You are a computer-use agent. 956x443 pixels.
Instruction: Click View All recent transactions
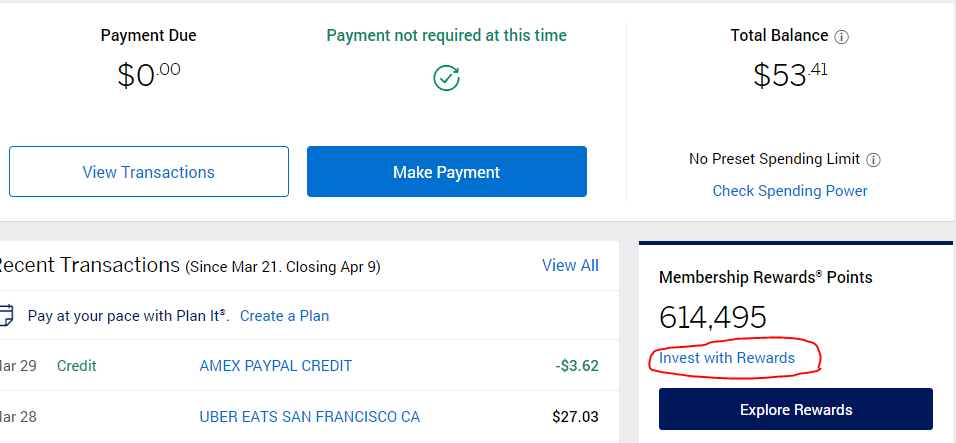(x=570, y=265)
